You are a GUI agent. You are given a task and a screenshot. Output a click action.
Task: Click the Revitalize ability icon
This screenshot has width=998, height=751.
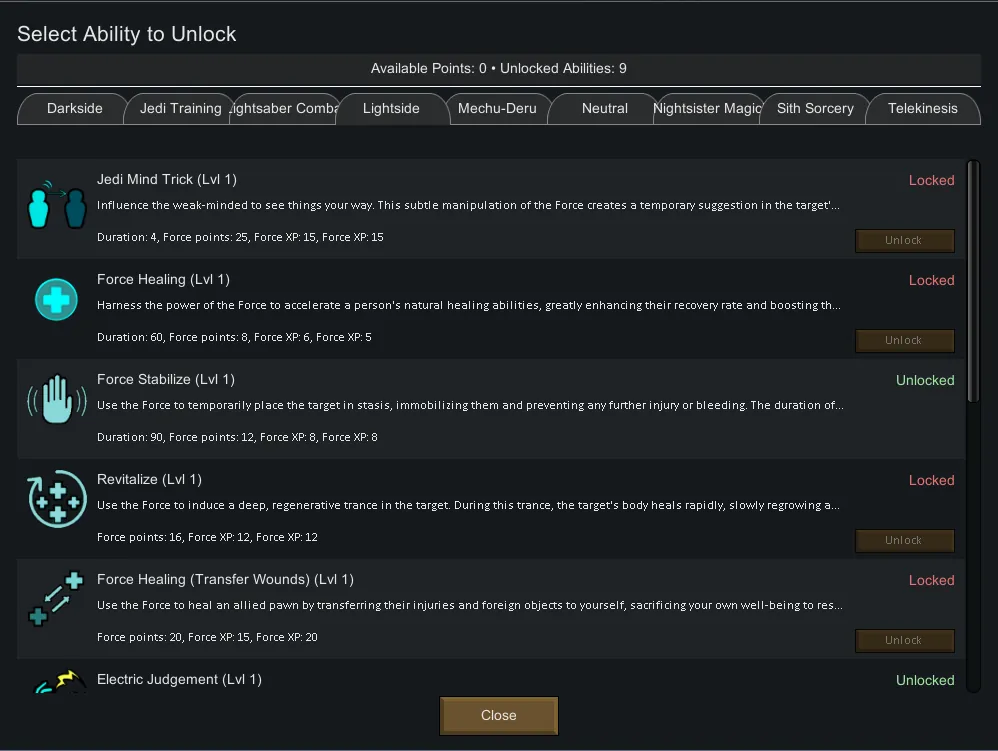pos(56,500)
